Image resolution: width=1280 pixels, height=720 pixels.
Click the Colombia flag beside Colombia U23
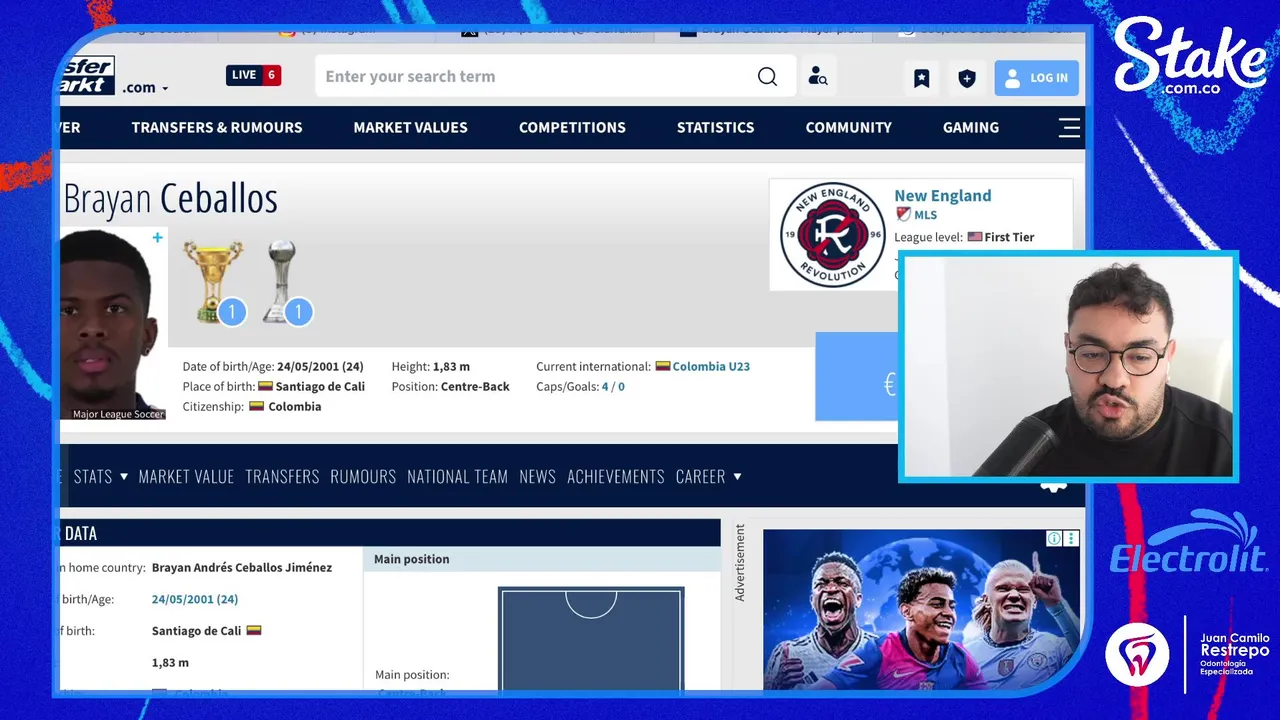(662, 366)
